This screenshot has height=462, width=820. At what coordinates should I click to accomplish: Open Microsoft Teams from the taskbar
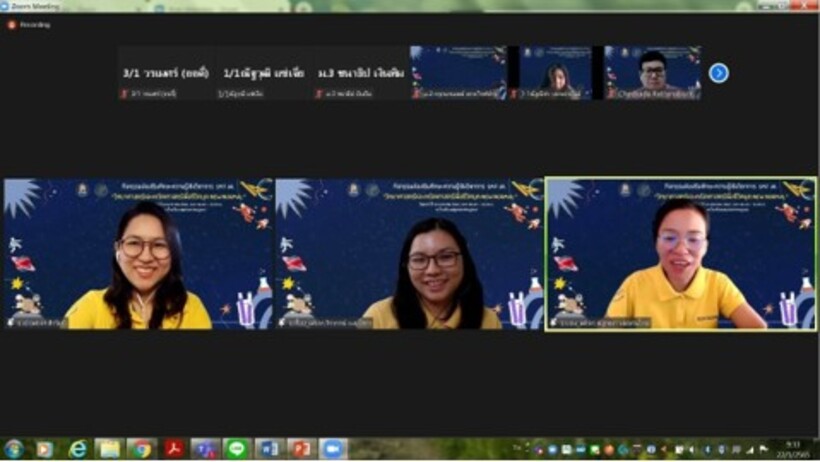(x=204, y=449)
